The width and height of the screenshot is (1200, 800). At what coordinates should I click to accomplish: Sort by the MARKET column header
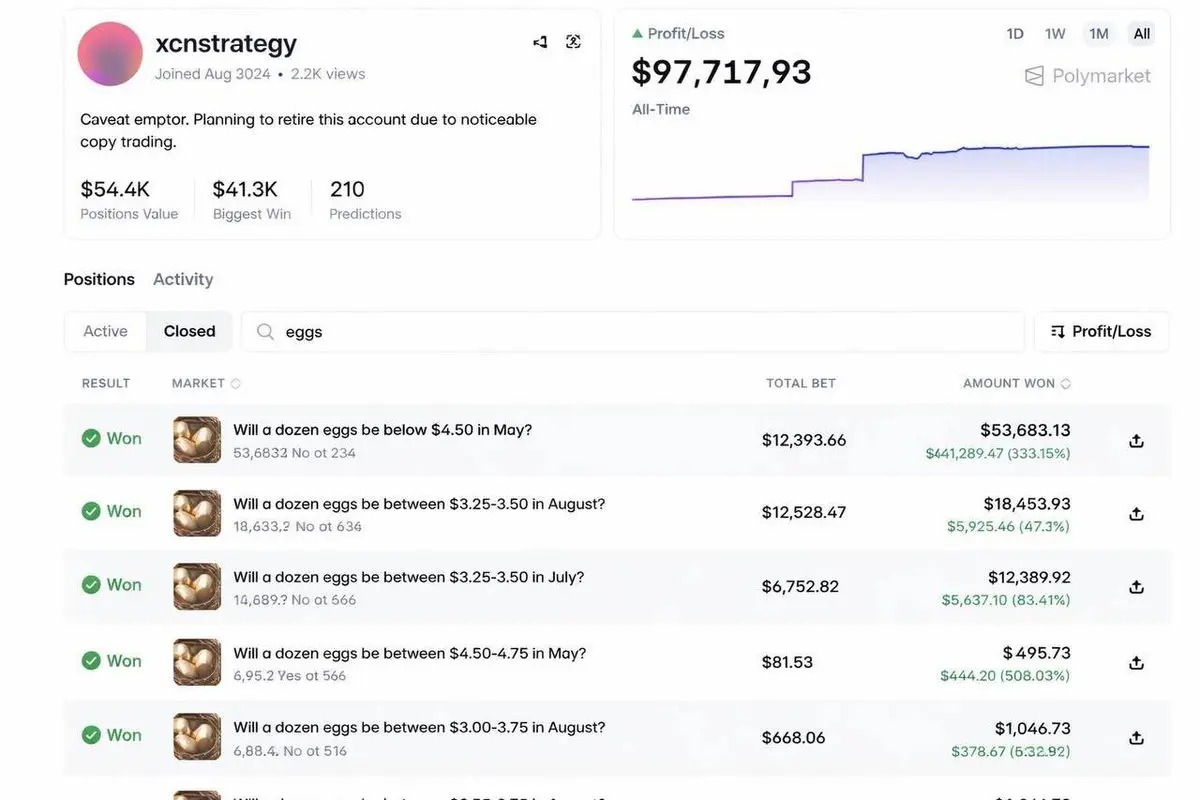click(x=206, y=384)
